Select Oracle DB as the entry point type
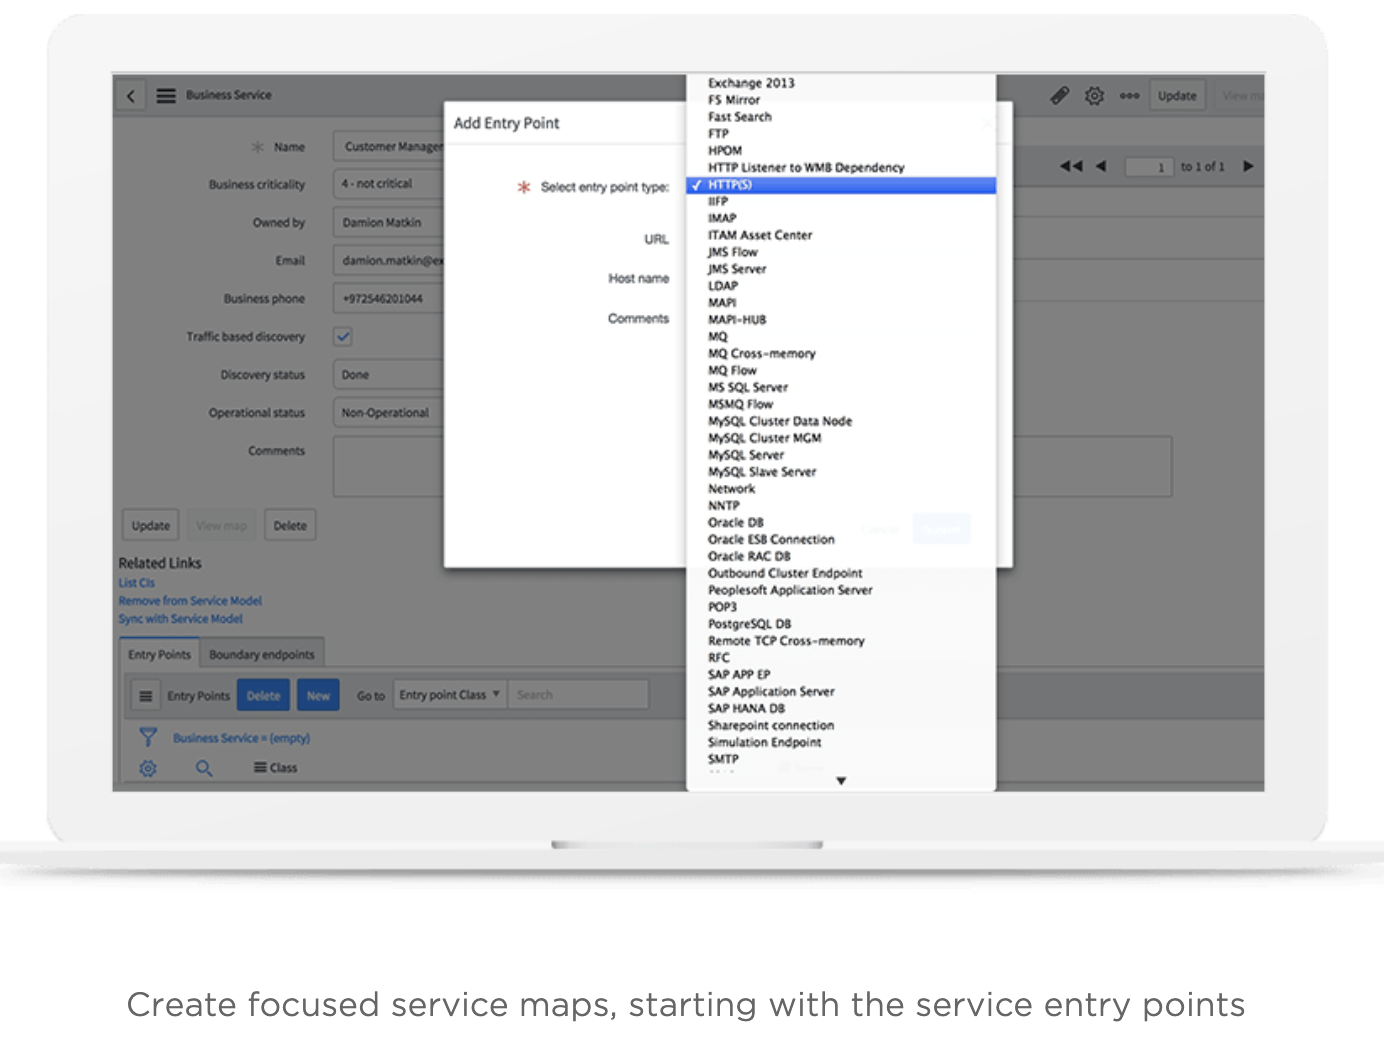Screen dimensions: 1384x1046 [736, 522]
